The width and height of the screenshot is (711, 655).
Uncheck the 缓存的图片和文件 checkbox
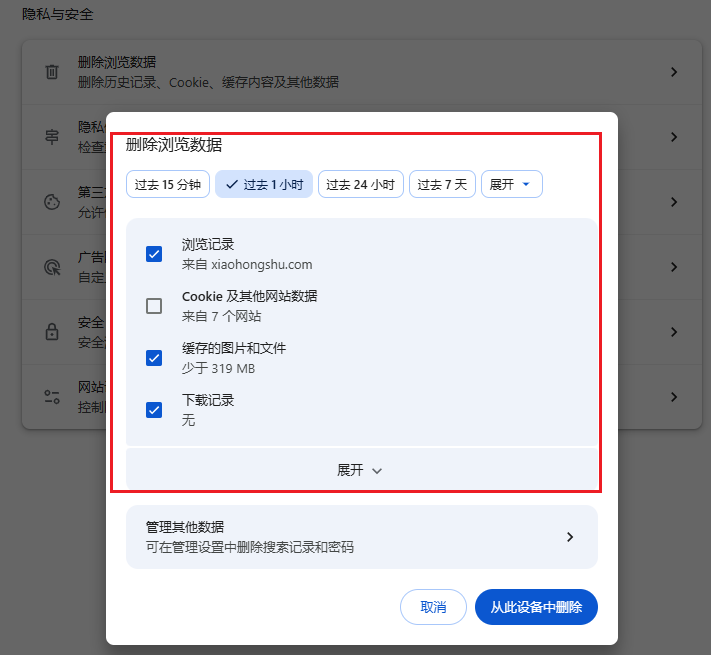tap(154, 358)
